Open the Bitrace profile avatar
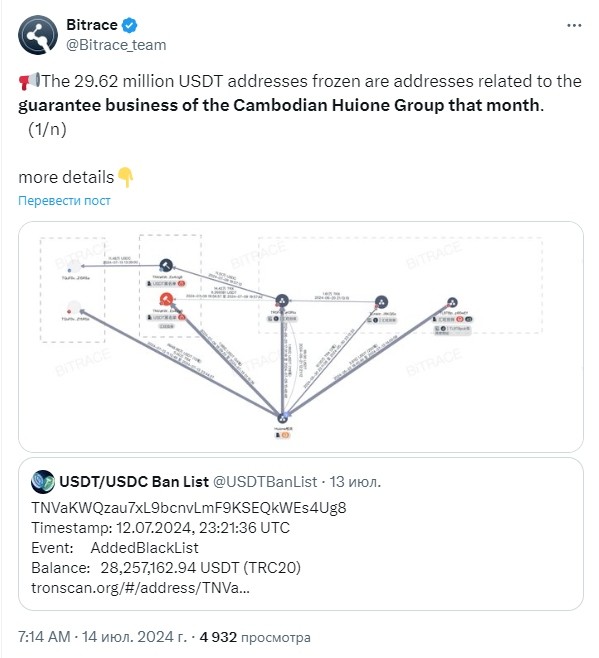599x658 pixels. 38,35
